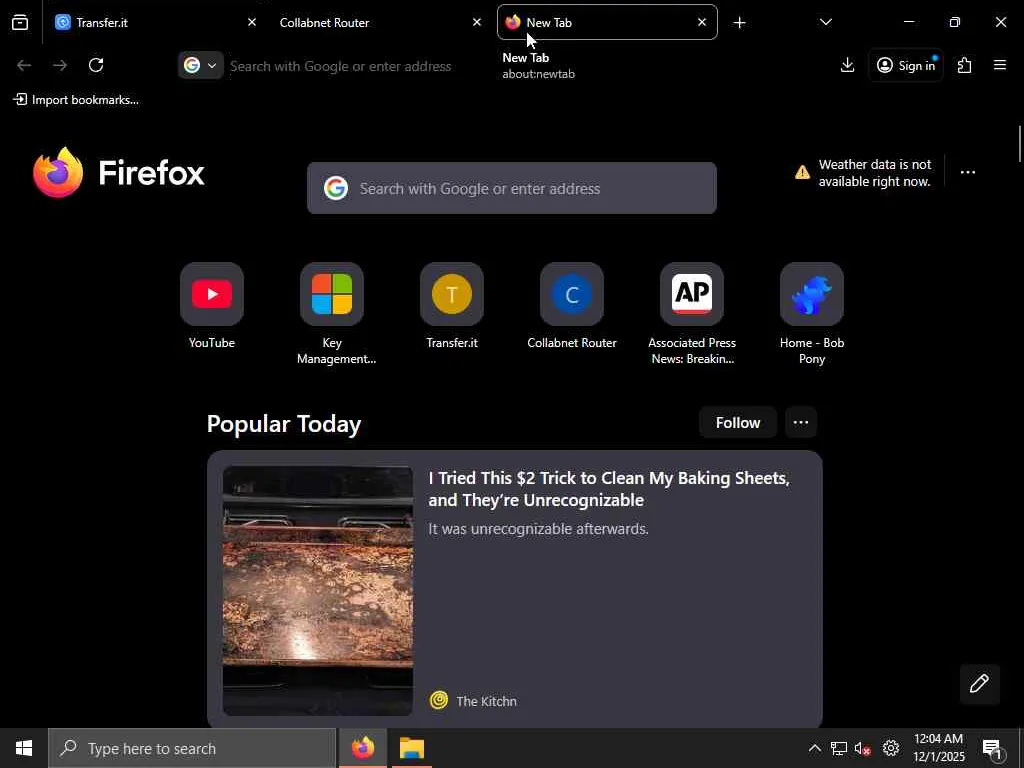Open the baking sheets article headline
This screenshot has height=768, width=1024.
609,489
